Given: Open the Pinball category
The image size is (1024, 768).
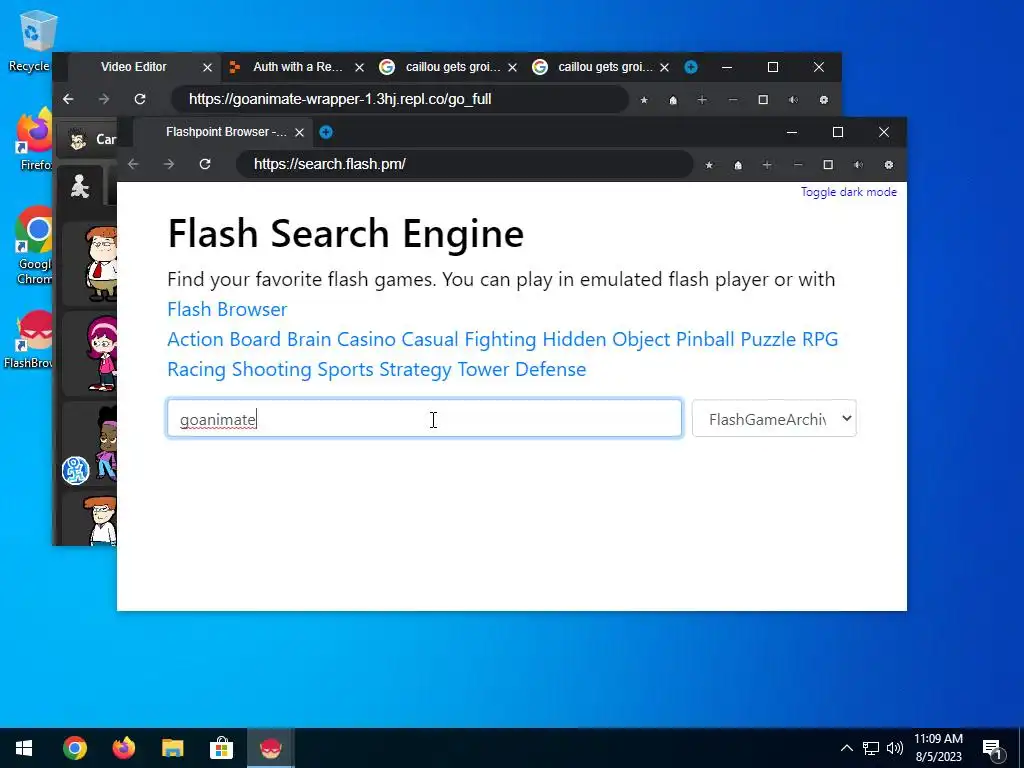Looking at the screenshot, I should coord(705,340).
